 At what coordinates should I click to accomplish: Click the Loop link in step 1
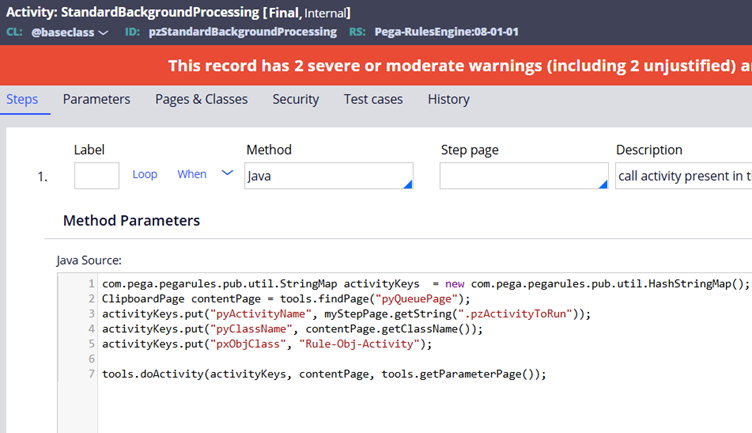click(x=145, y=174)
